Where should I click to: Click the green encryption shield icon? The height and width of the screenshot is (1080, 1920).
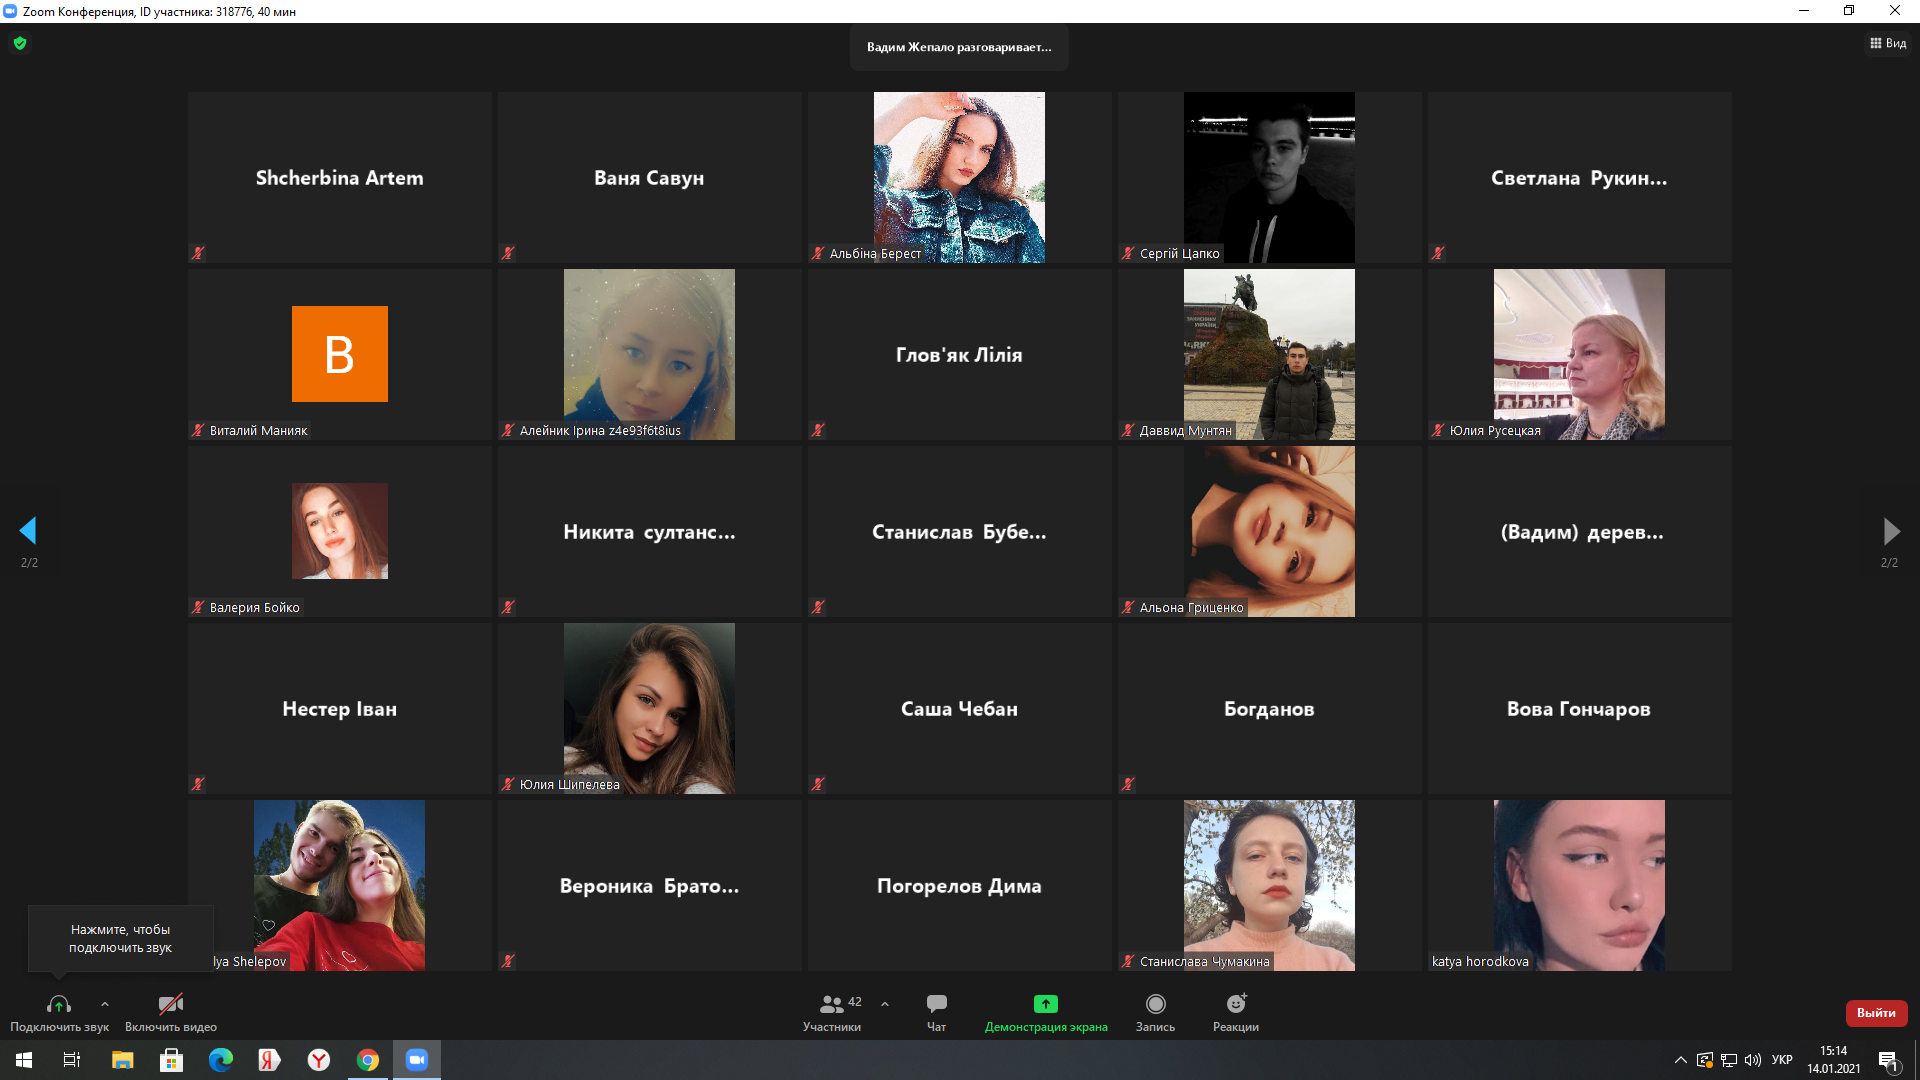click(x=20, y=43)
